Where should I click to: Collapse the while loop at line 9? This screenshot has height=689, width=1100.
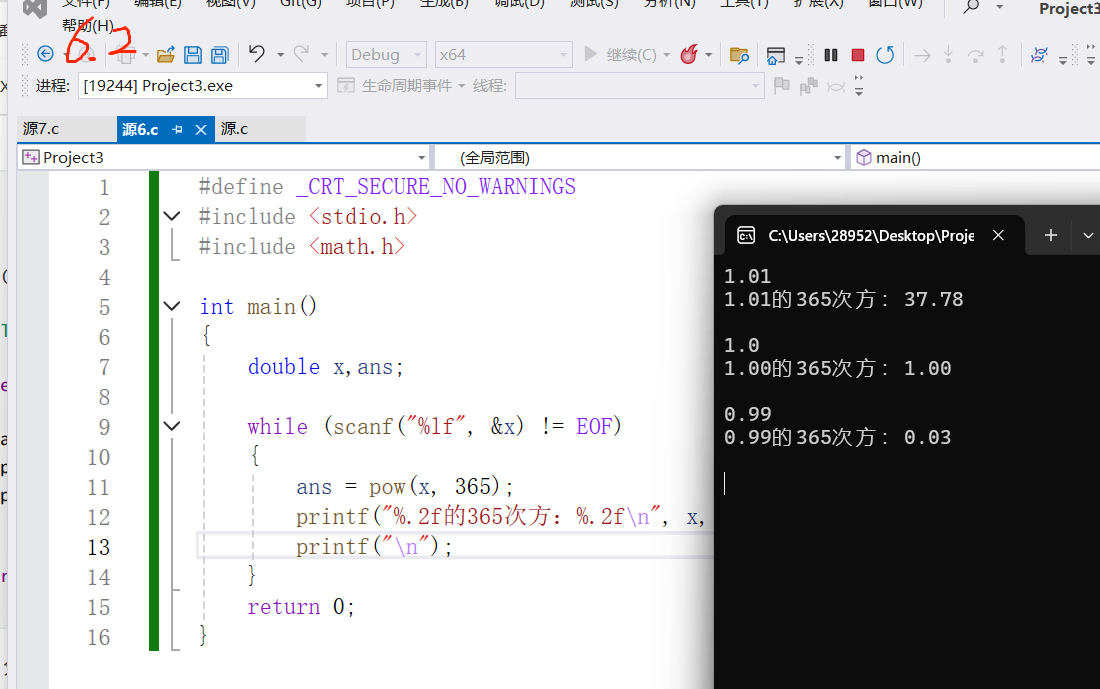click(172, 426)
